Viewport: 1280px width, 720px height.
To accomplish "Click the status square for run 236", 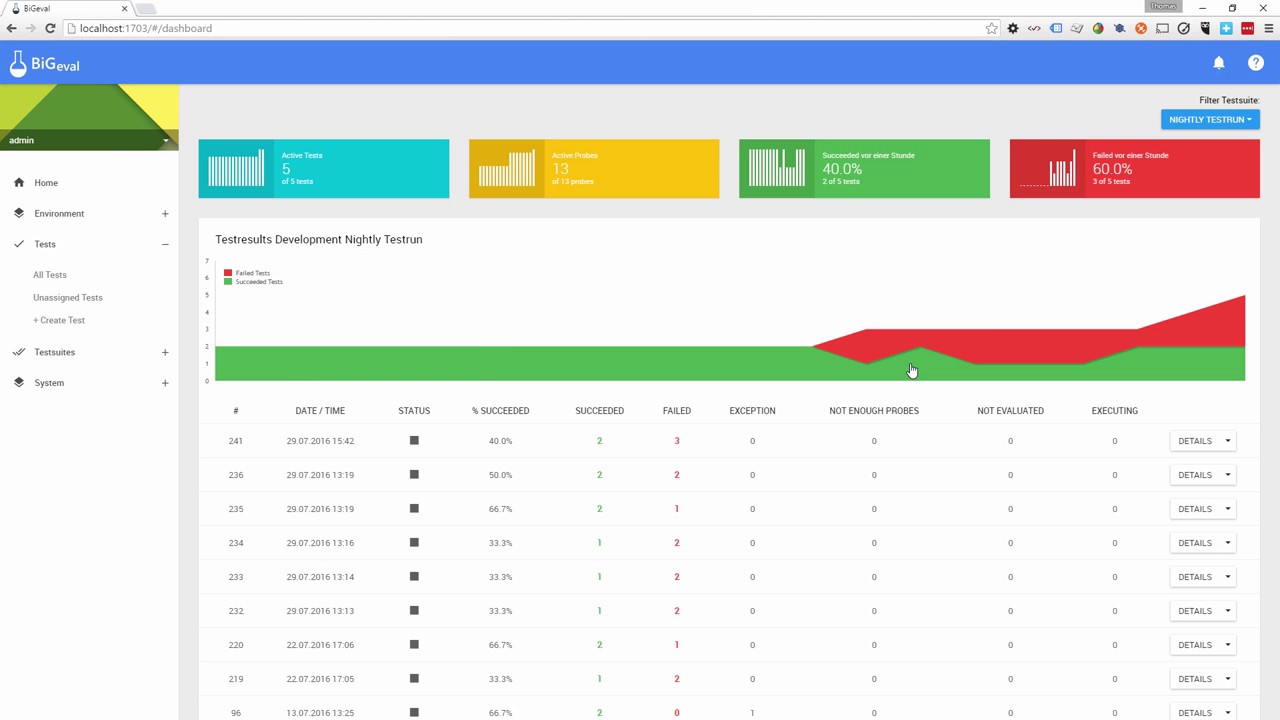I will [x=414, y=474].
